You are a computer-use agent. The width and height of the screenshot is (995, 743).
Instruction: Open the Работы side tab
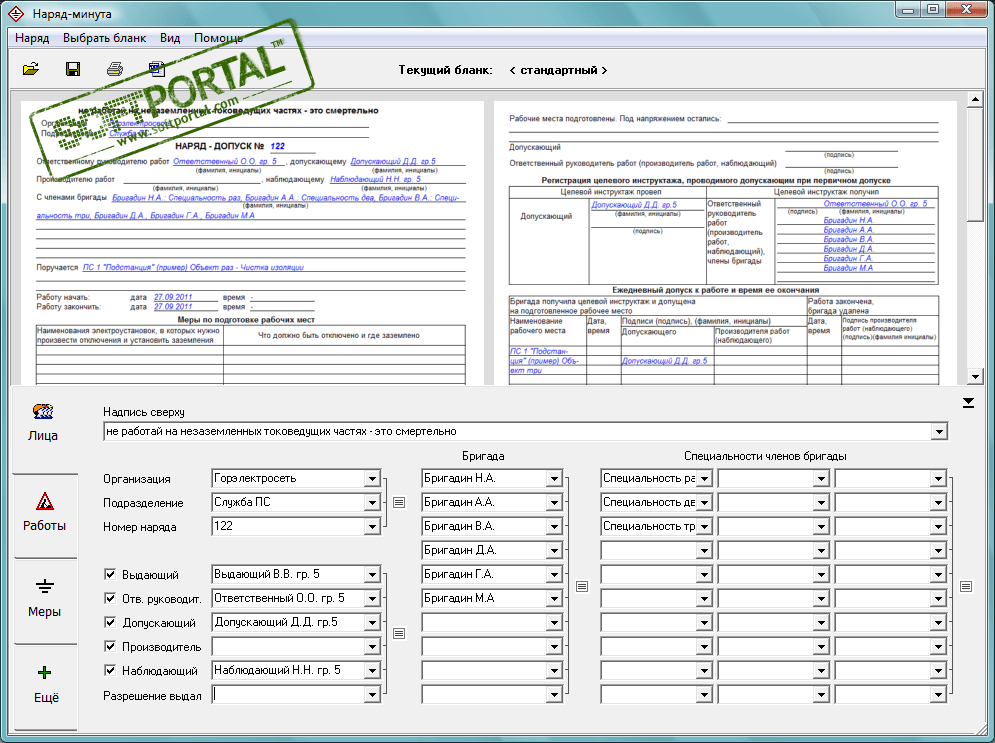(x=44, y=512)
